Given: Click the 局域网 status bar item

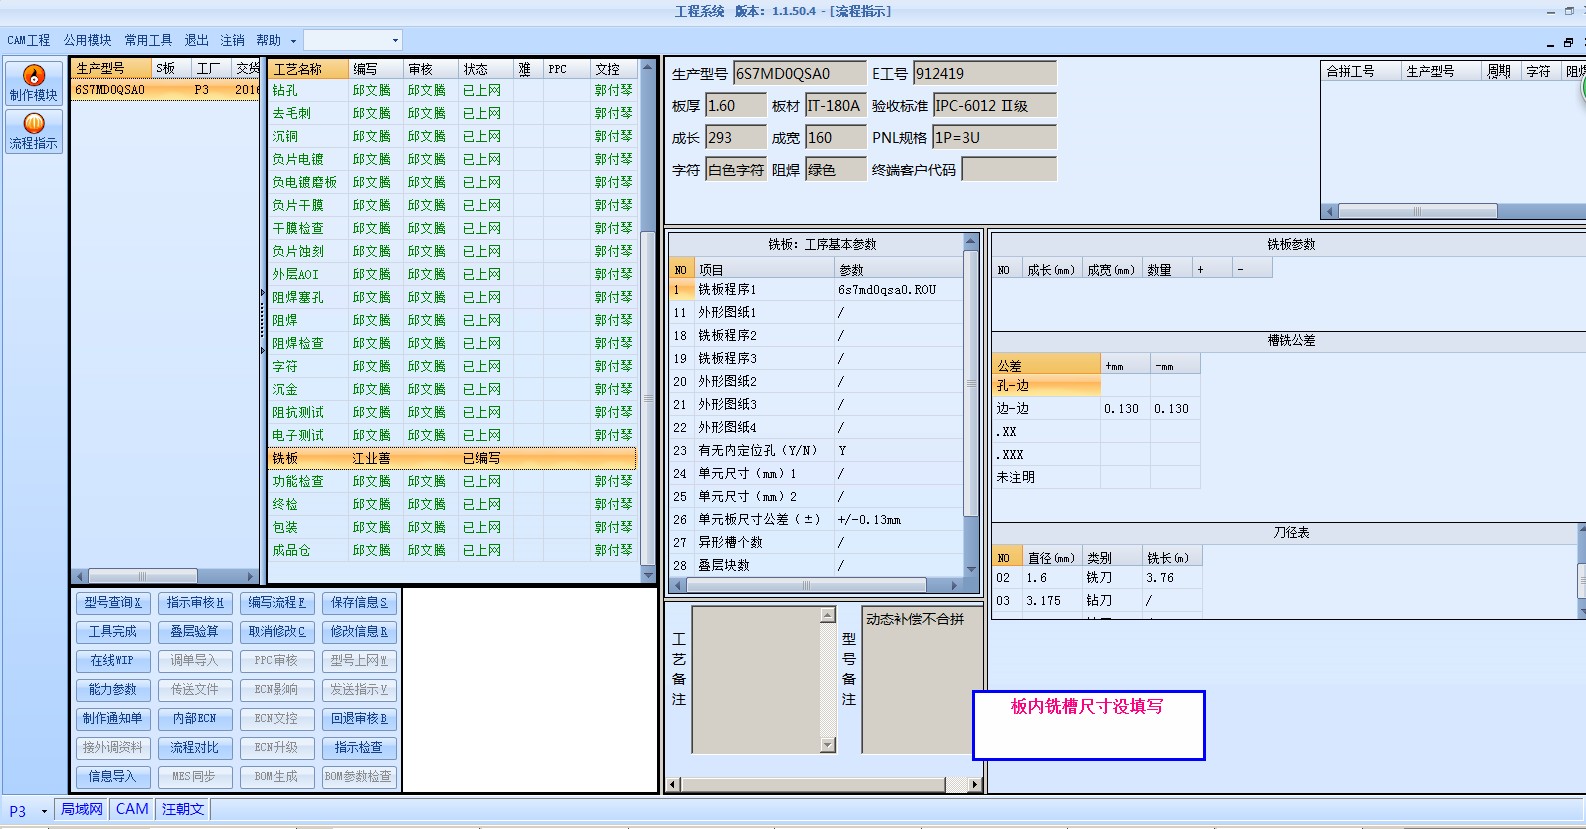Looking at the screenshot, I should click(82, 810).
